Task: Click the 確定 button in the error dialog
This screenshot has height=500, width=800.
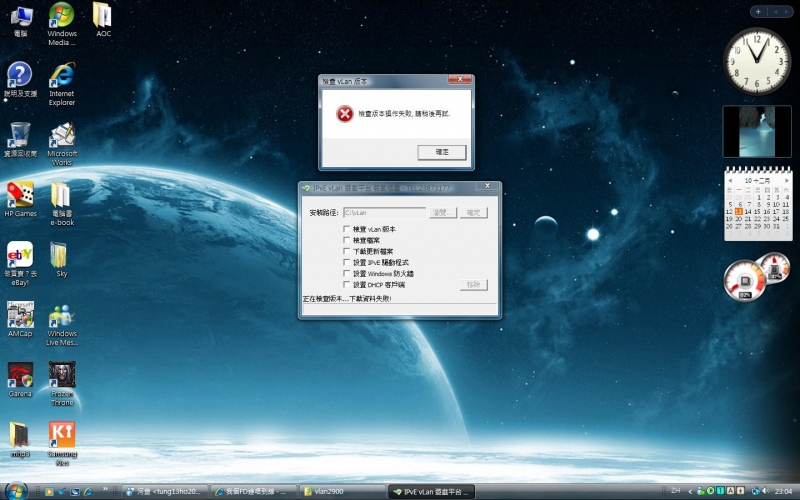Action: pyautogui.click(x=442, y=152)
